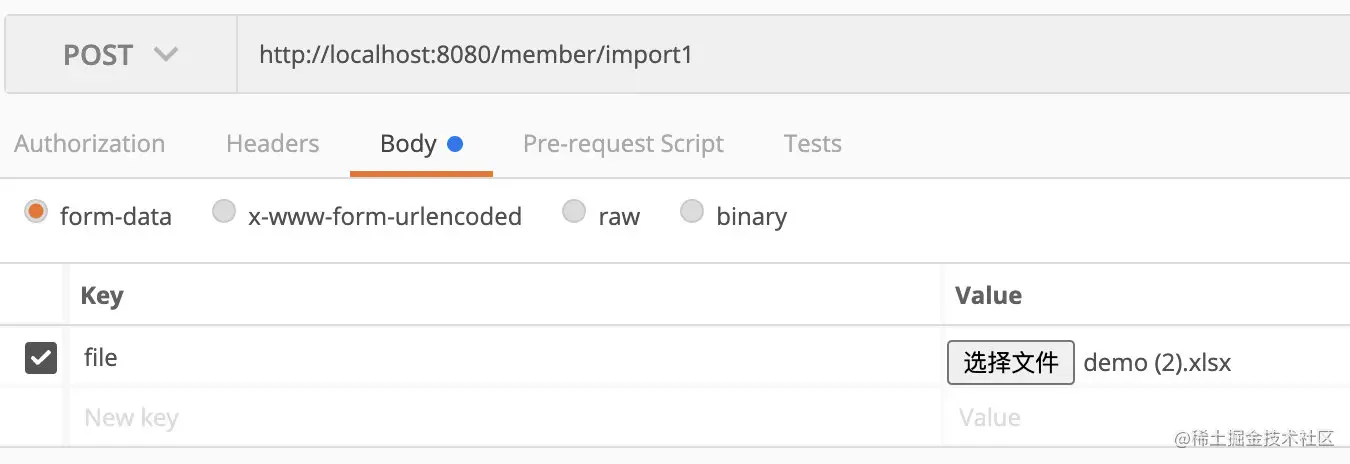This screenshot has height=464, width=1350.
Task: Click the request URL input field
Action: pyautogui.click(x=793, y=55)
